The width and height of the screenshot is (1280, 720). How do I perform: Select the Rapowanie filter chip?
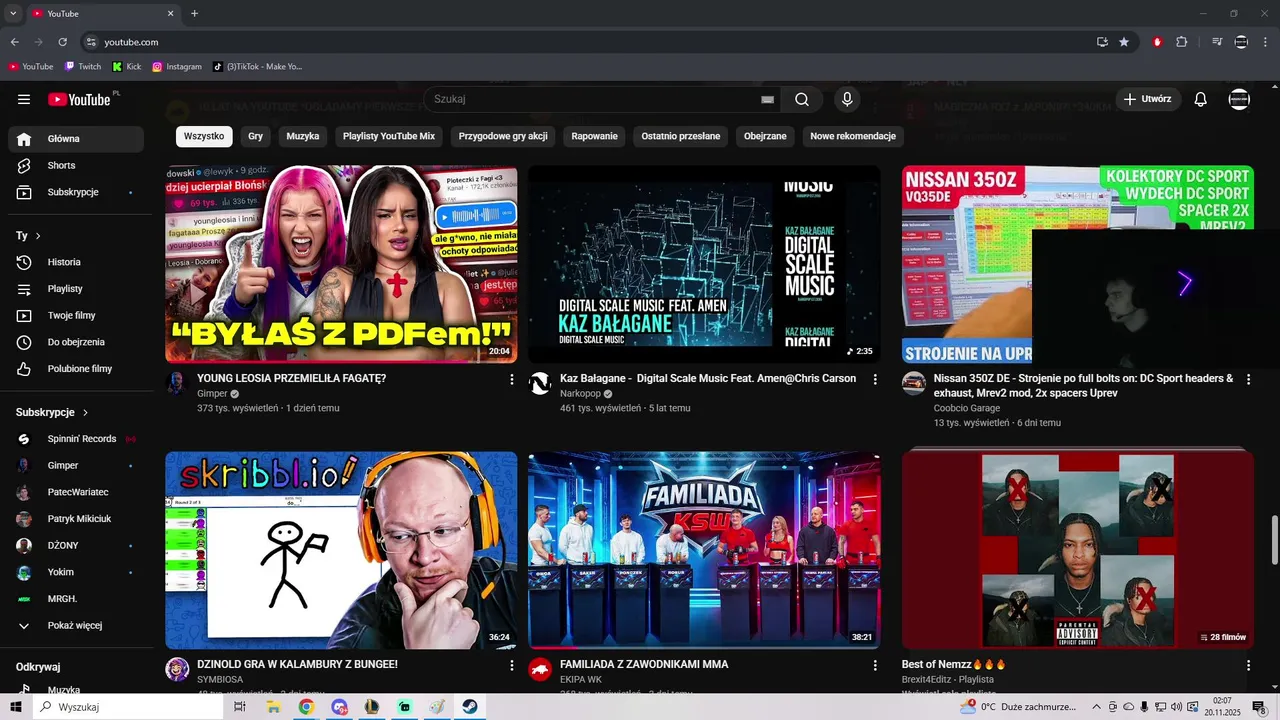tap(595, 136)
